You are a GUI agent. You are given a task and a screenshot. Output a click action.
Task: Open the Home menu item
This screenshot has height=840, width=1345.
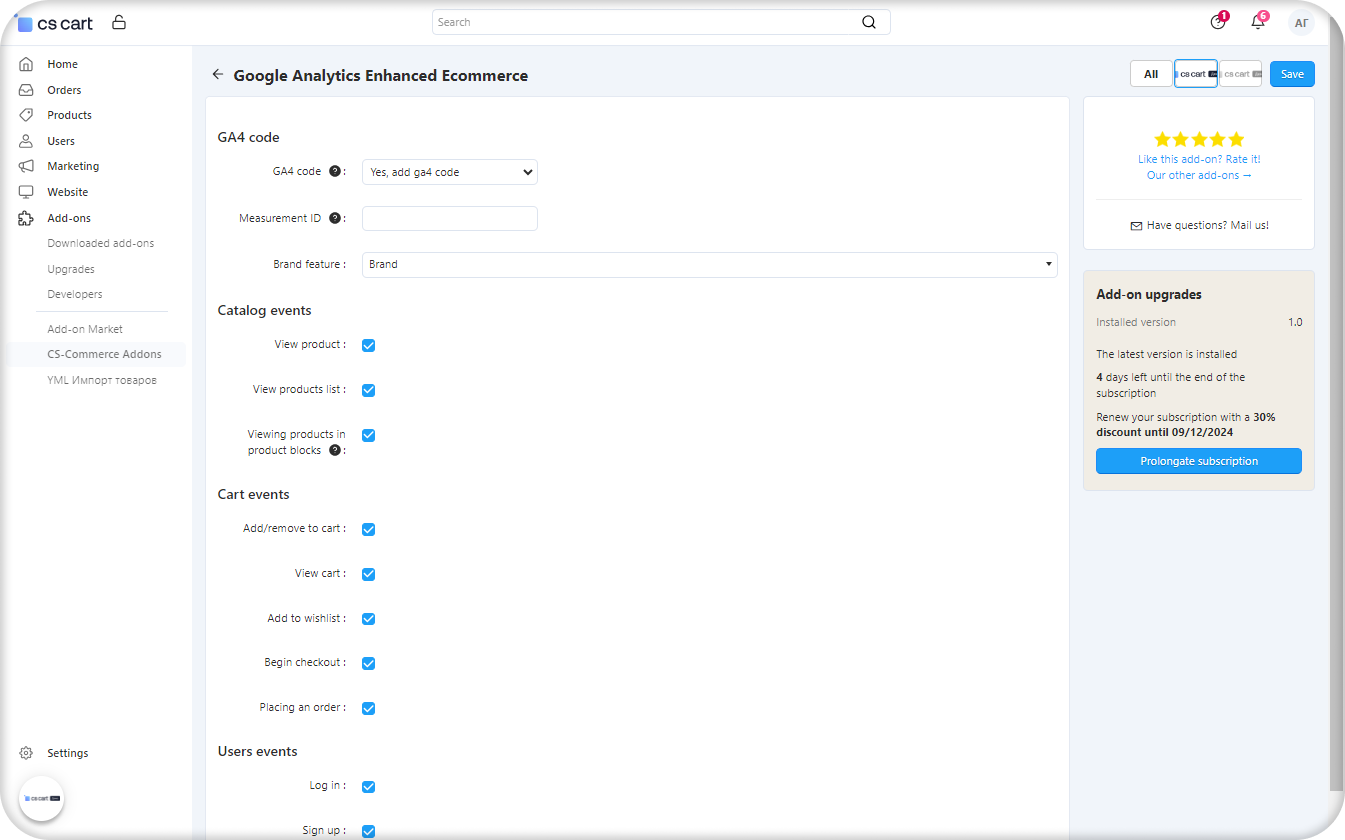pyautogui.click(x=62, y=64)
